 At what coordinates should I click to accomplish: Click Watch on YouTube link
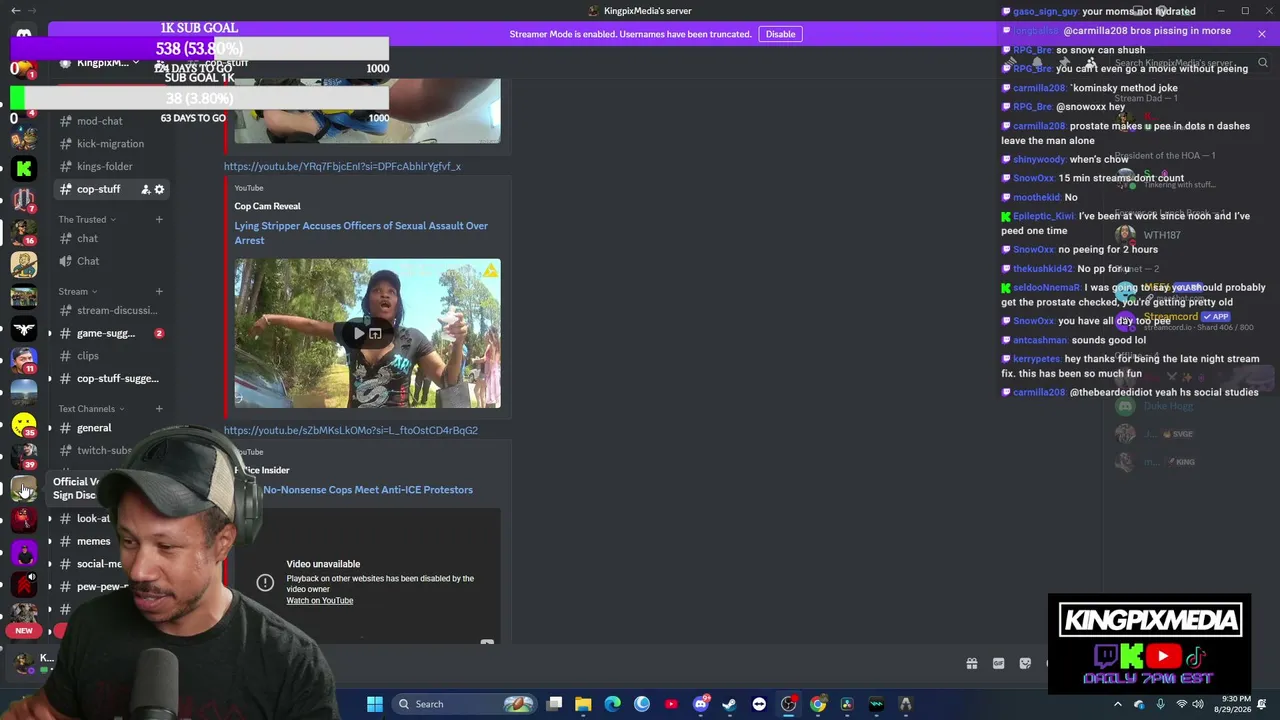tap(320, 601)
